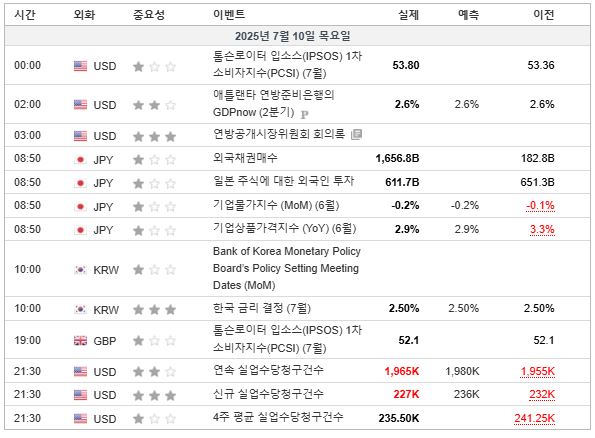Click the revised previous value 241.25K
Screen dimensions: 595x438
tap(534, 418)
